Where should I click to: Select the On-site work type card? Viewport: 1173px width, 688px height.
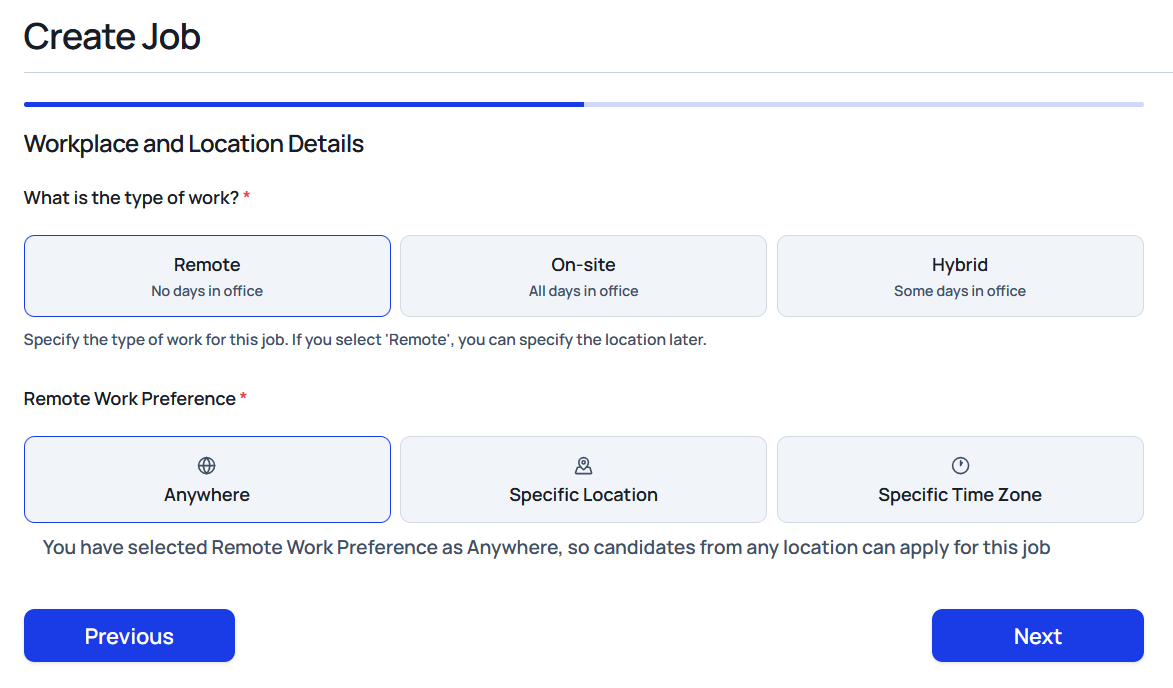point(583,276)
